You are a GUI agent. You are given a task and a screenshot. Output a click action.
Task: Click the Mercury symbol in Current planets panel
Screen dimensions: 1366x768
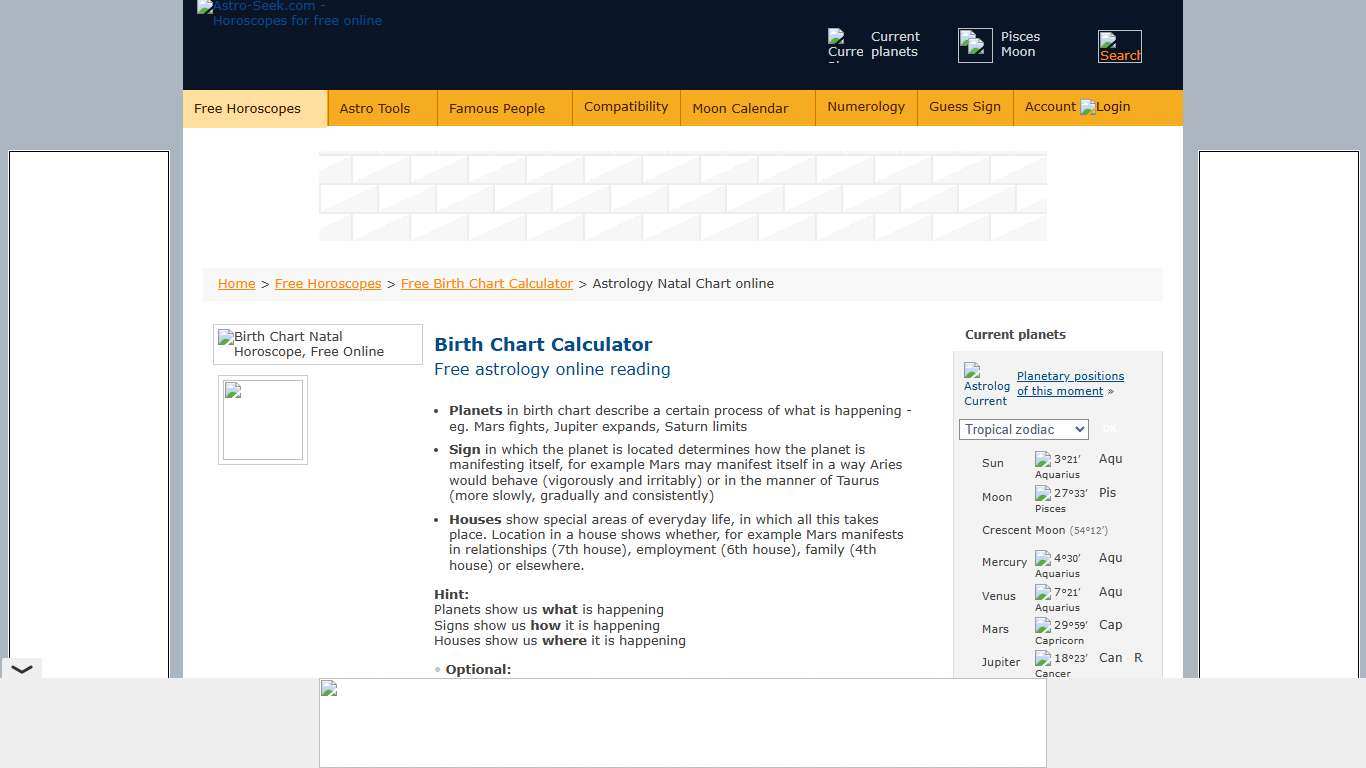[x=1041, y=557]
